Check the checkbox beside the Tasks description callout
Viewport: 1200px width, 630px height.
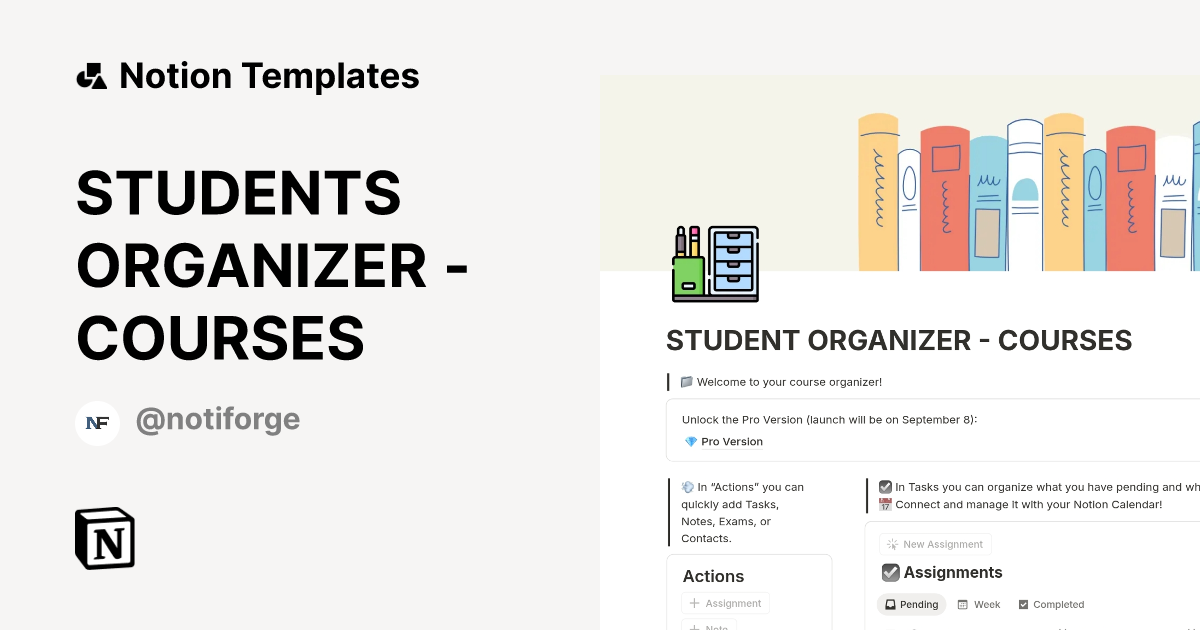(x=884, y=486)
